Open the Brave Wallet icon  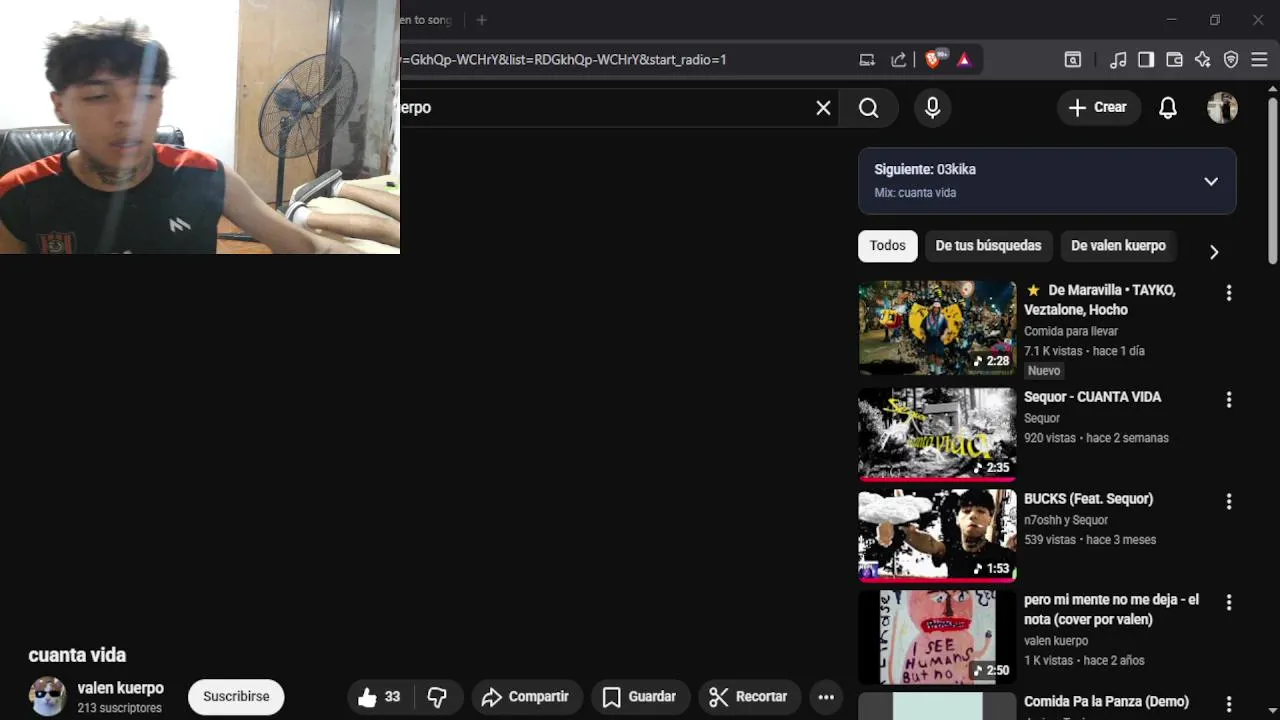point(1175,60)
